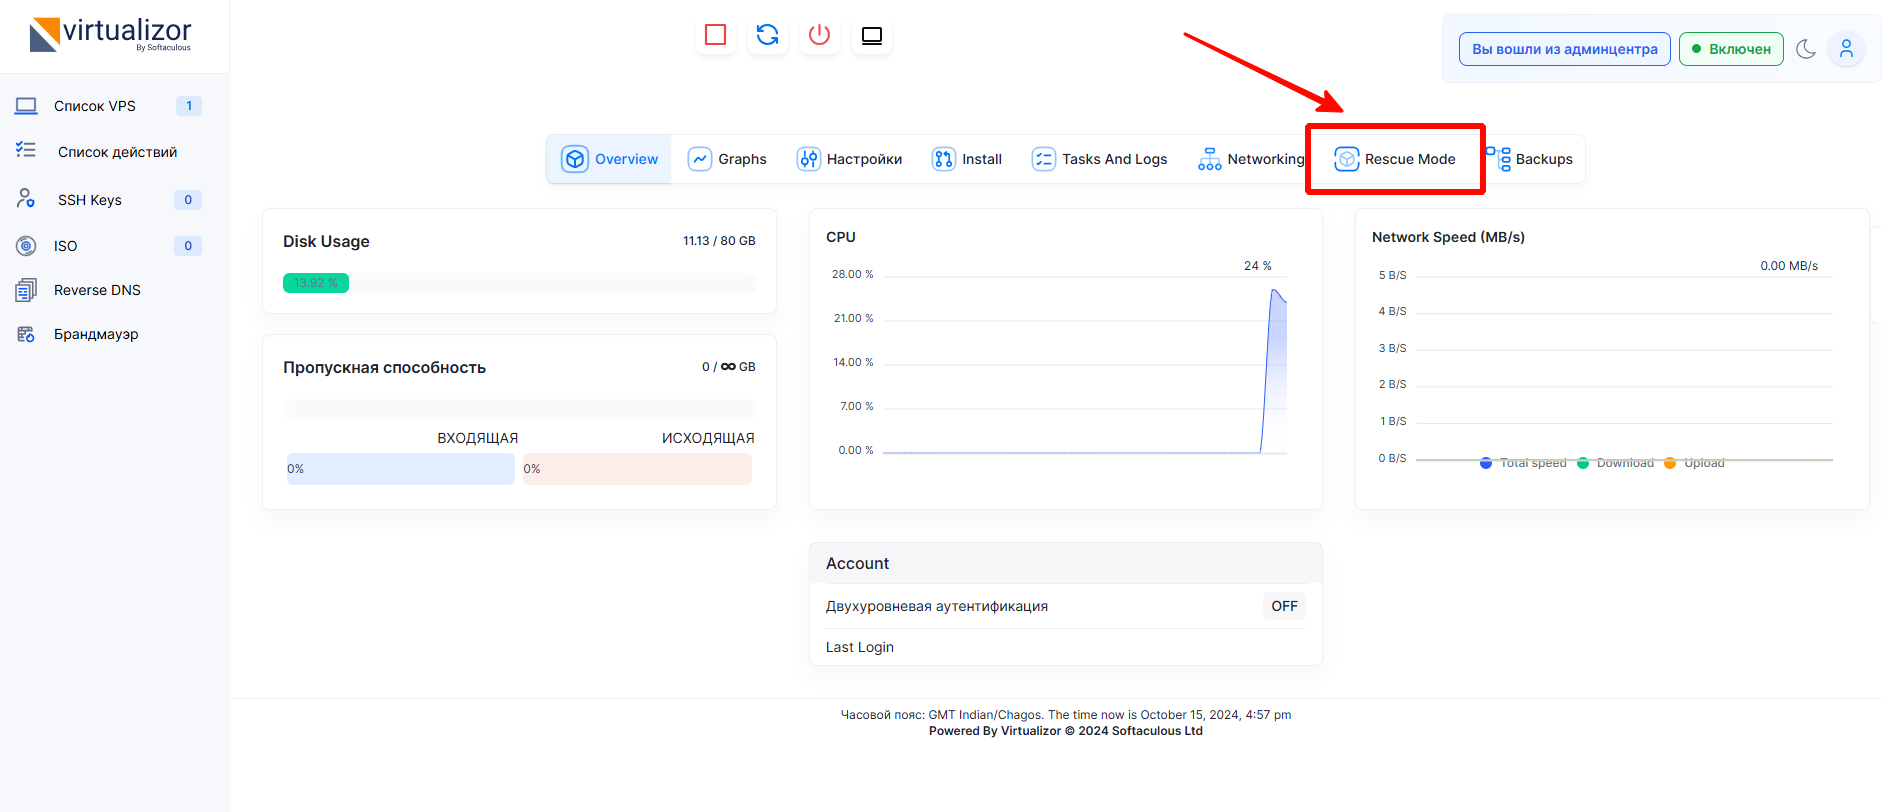Viewport: 1882px width, 812px height.
Task: Click the Powered By Virtualizor footer text
Action: [1066, 731]
